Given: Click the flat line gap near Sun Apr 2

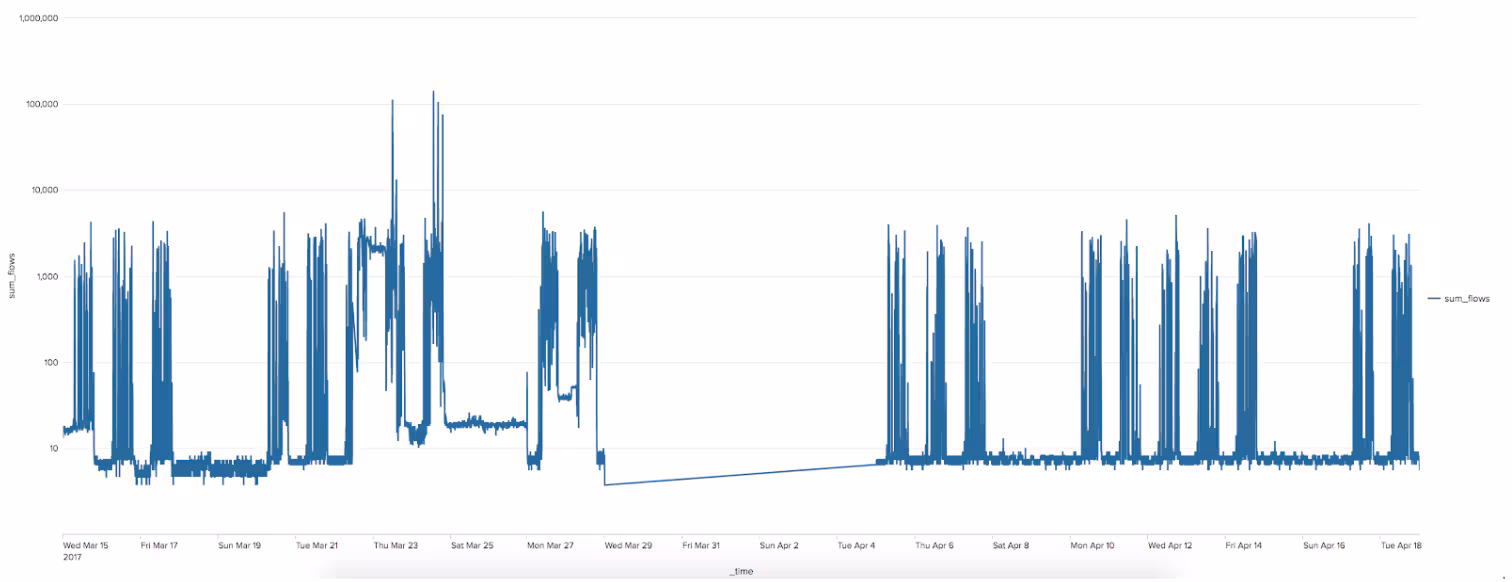Looking at the screenshot, I should 780,473.
